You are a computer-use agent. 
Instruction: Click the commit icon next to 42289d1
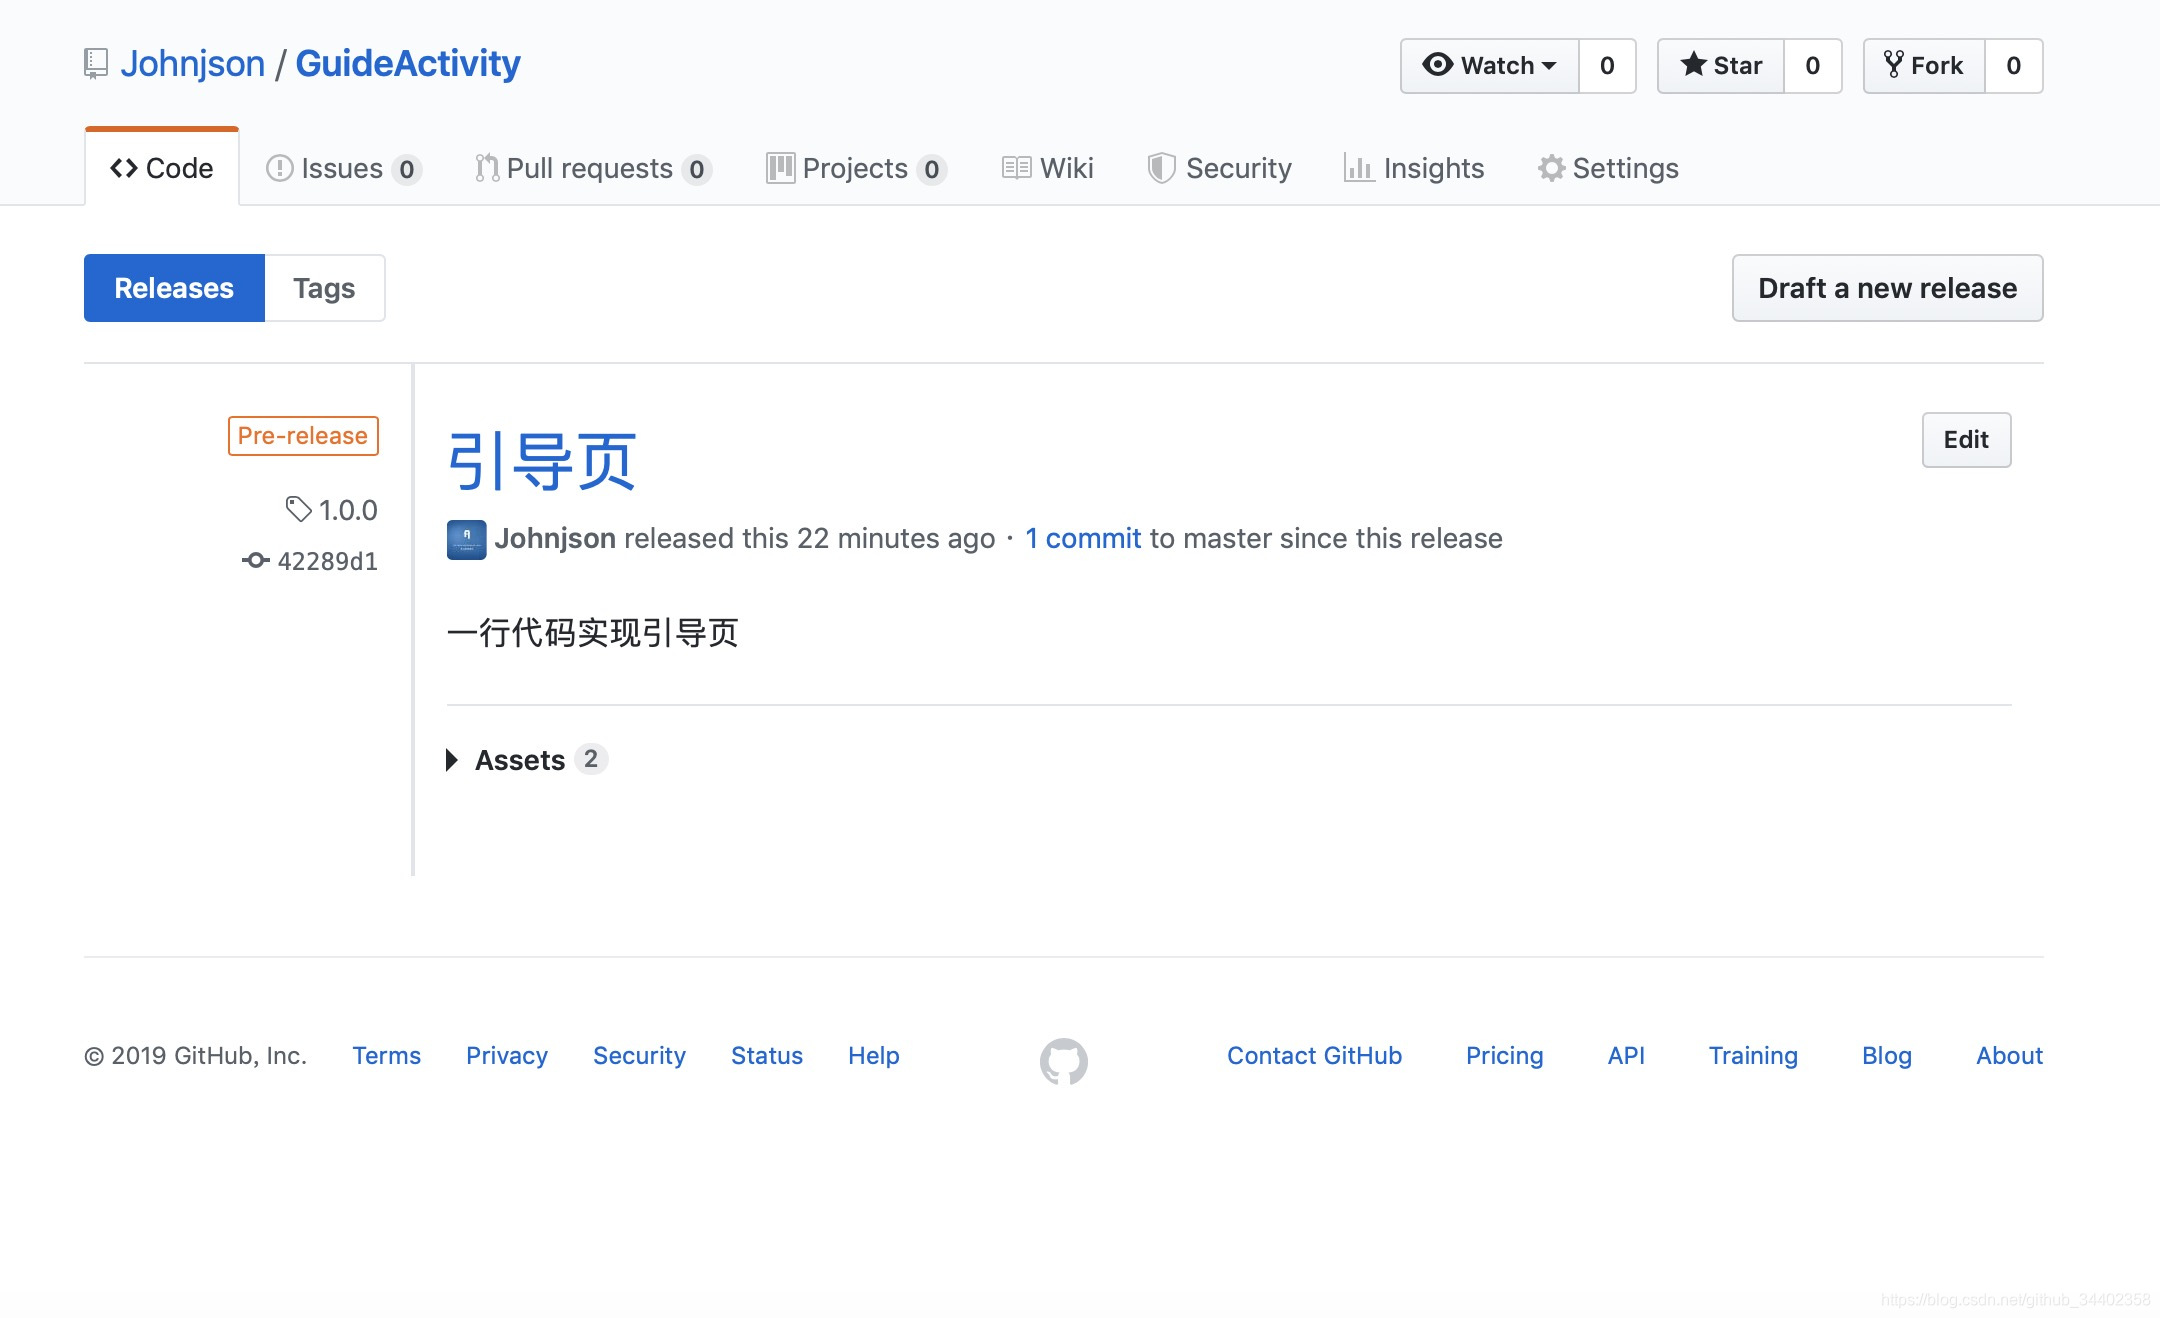(x=257, y=561)
